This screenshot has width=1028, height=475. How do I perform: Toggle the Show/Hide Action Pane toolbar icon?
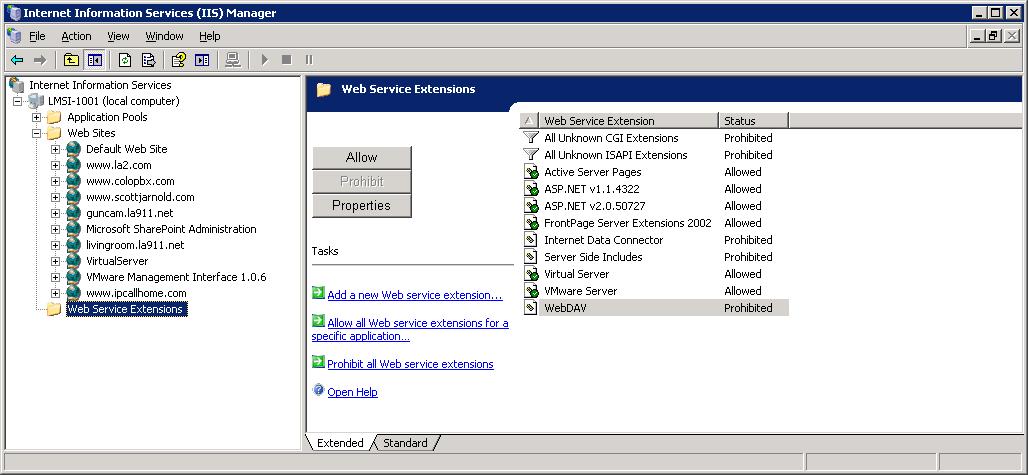202,60
